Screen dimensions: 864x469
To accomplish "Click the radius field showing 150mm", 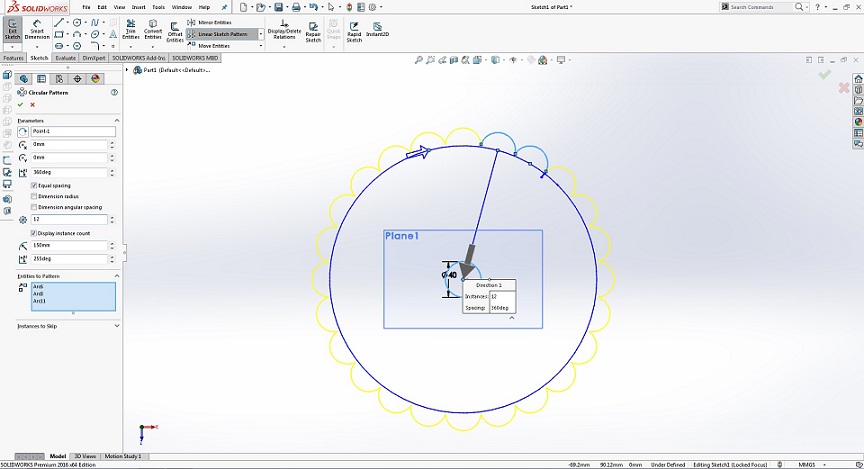I will click(x=69, y=245).
